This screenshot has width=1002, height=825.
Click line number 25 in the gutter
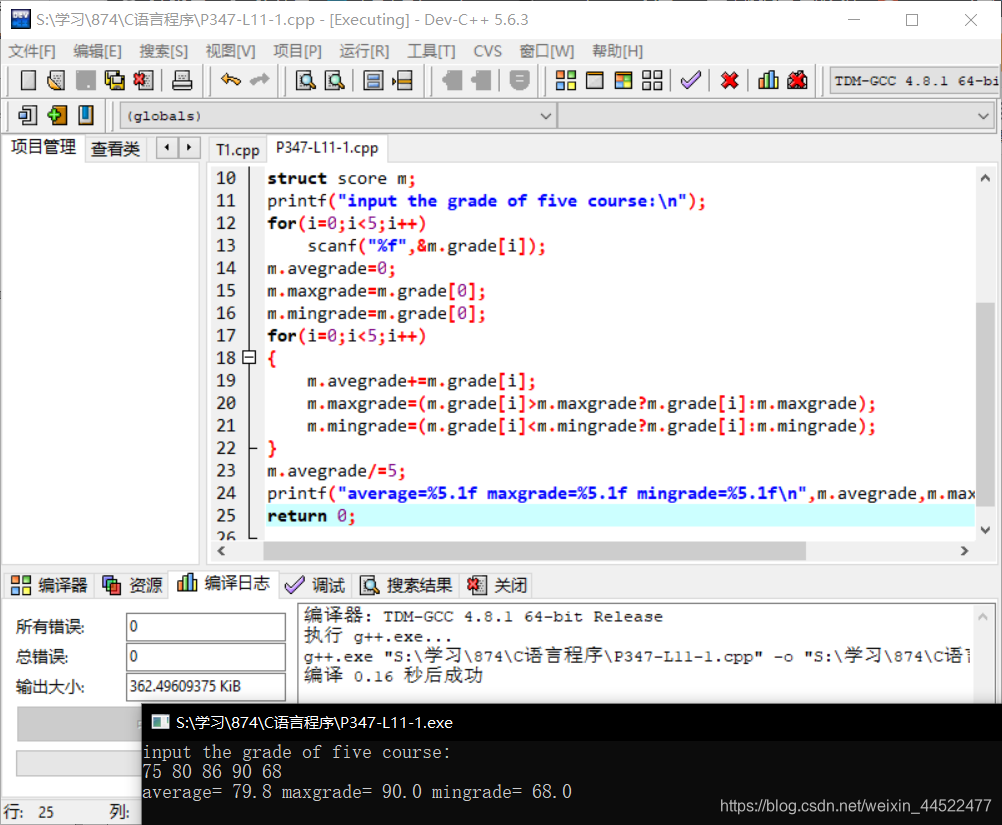tap(226, 516)
